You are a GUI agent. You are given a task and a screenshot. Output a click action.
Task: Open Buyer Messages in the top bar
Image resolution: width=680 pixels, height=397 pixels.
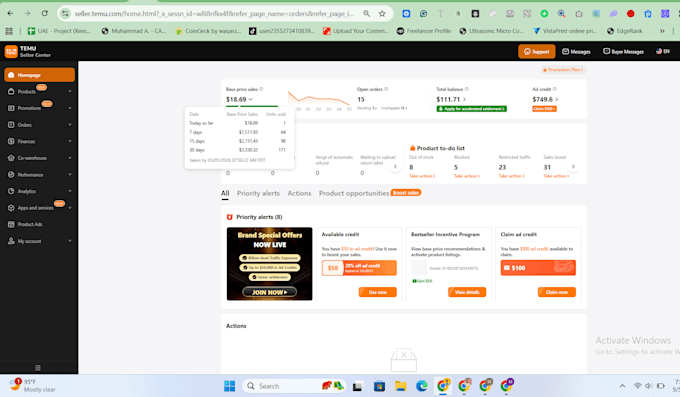coord(623,52)
